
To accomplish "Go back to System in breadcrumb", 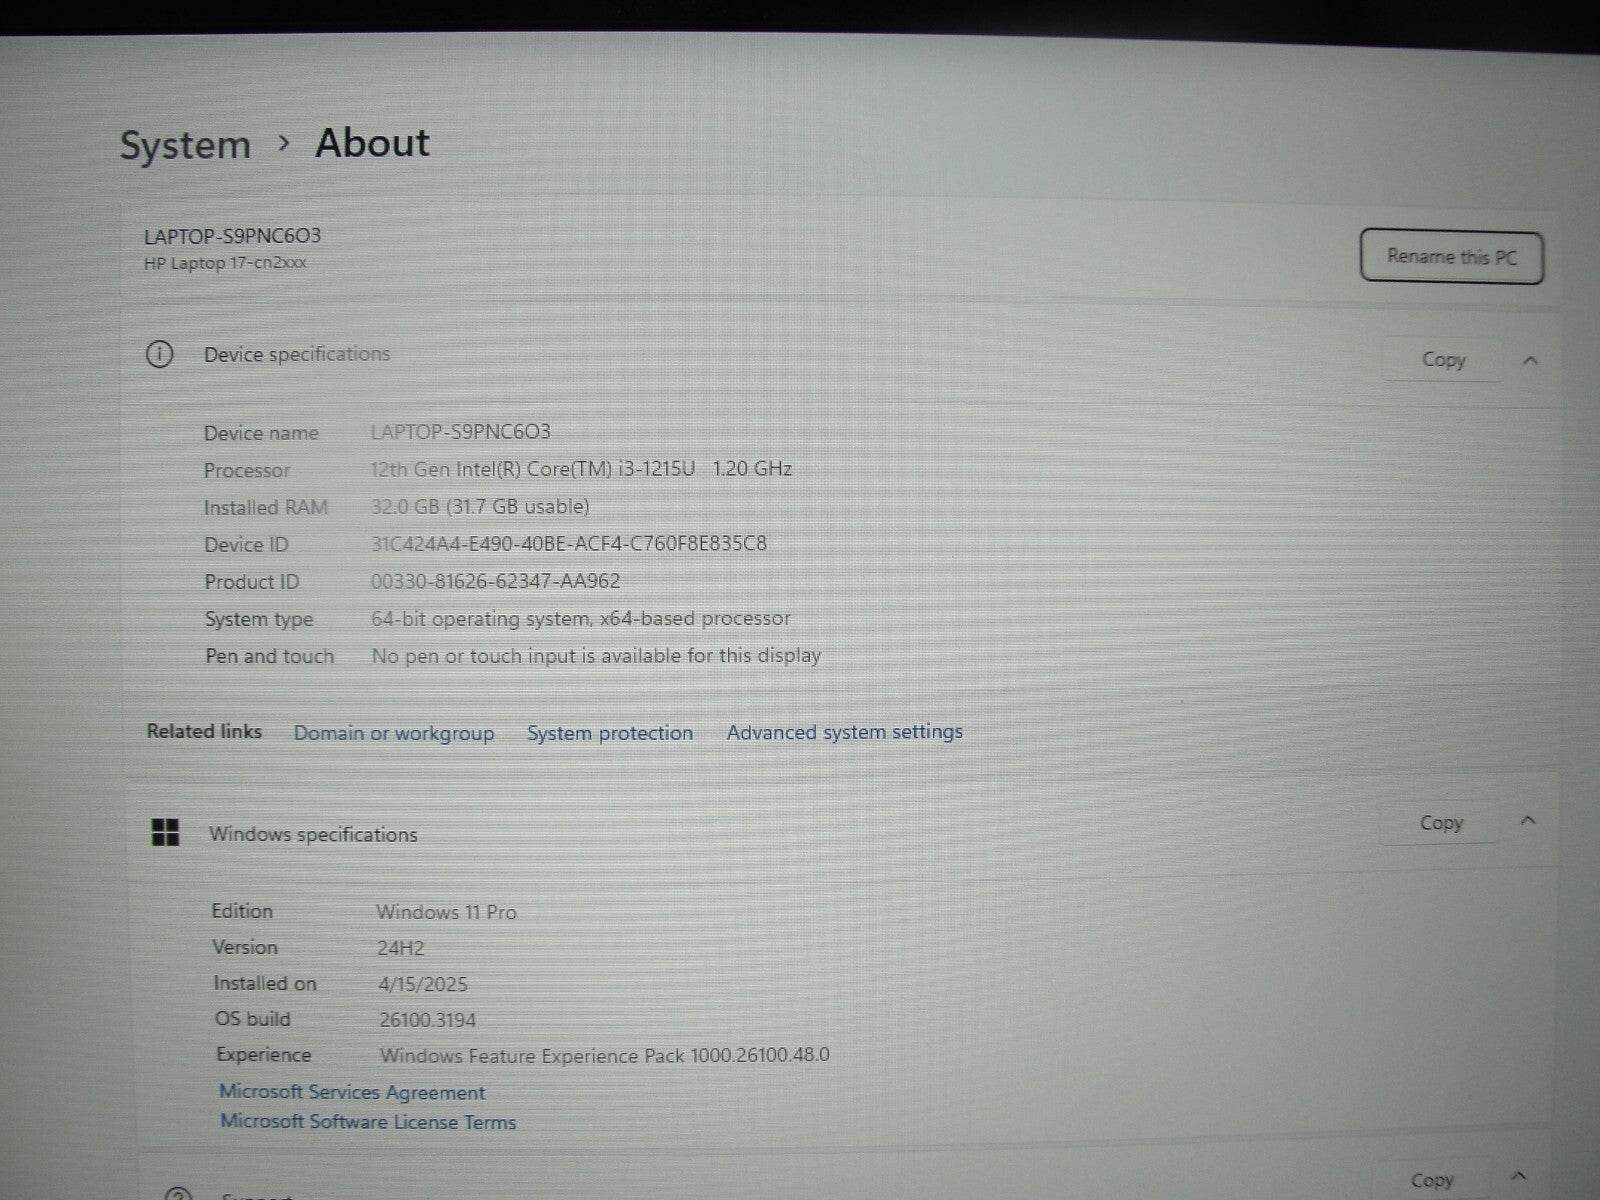I will pyautogui.click(x=185, y=145).
